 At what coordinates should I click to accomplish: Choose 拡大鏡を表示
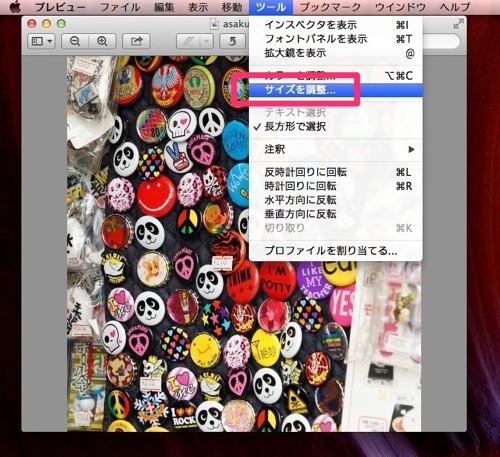point(336,53)
